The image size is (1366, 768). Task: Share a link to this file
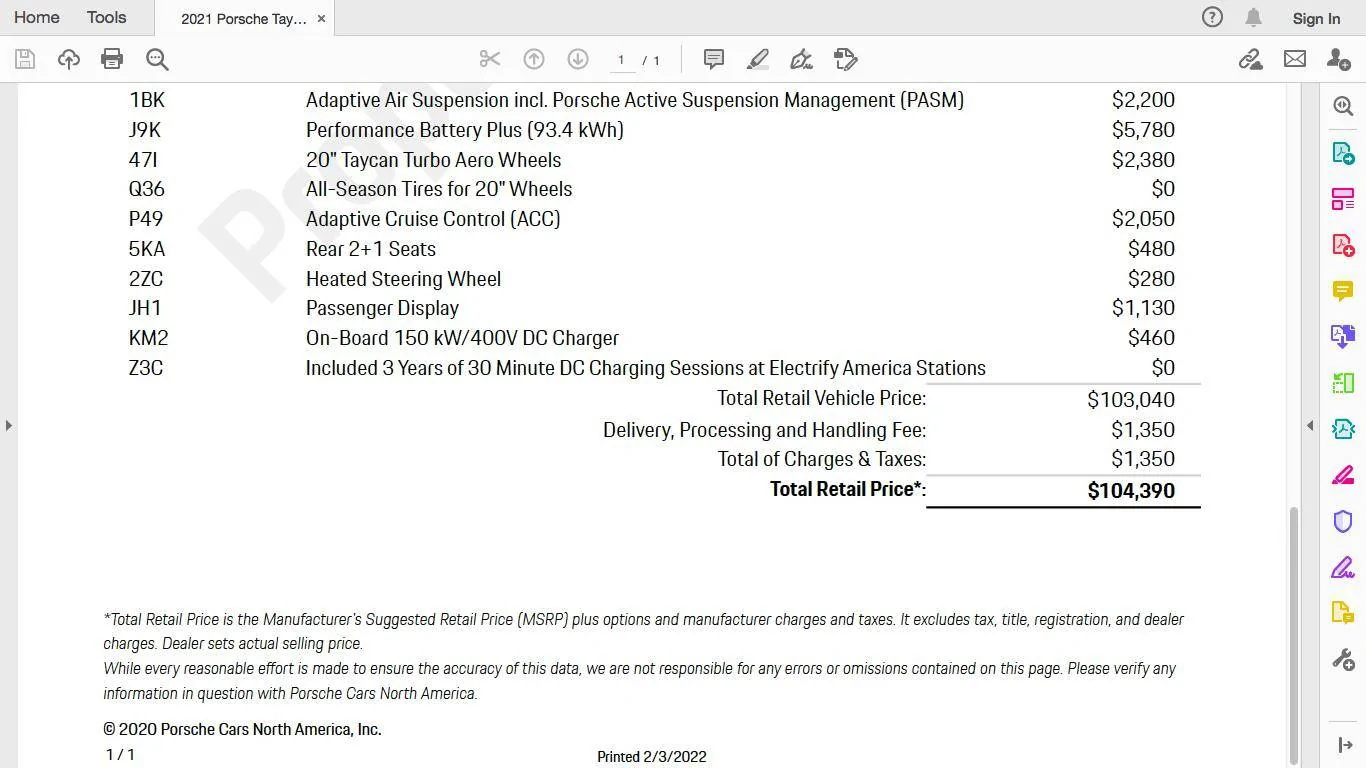(x=1250, y=59)
